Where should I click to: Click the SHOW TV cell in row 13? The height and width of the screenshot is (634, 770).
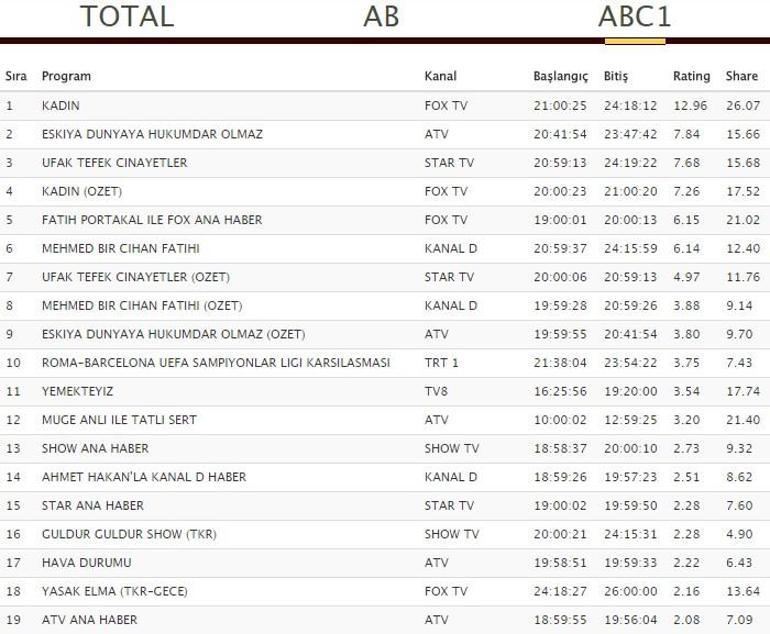coord(452,448)
